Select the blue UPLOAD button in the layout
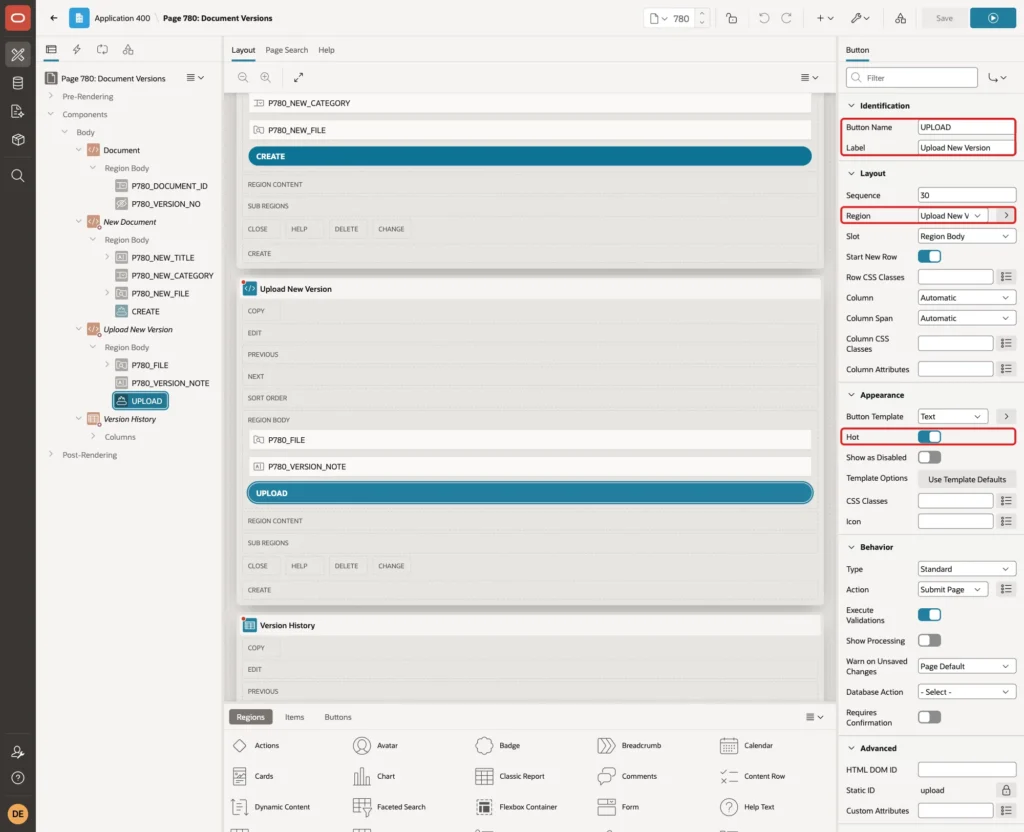 click(x=530, y=493)
